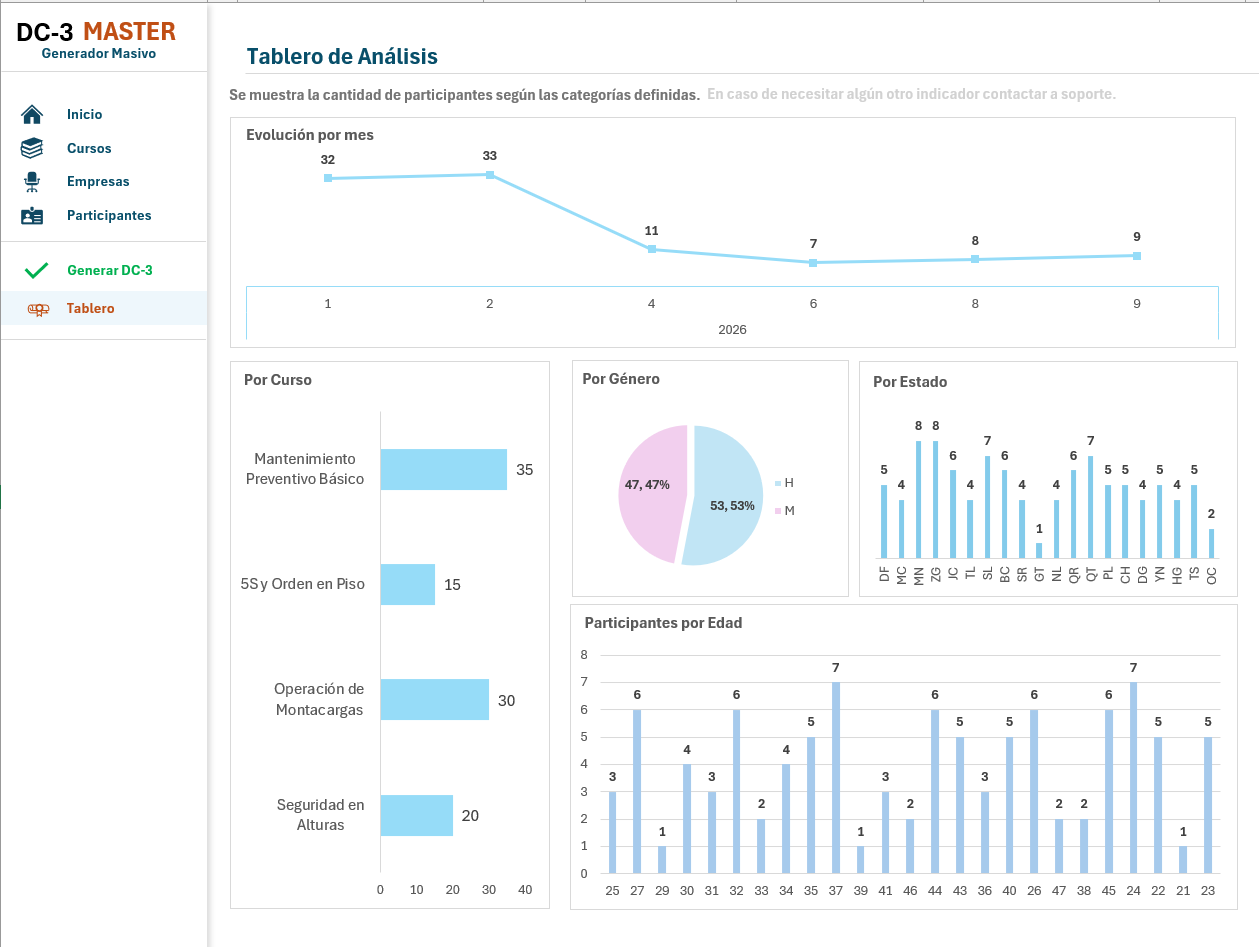The image size is (1259, 947).
Task: Click the green checkmark Generar DC-3 icon
Action: point(37,270)
